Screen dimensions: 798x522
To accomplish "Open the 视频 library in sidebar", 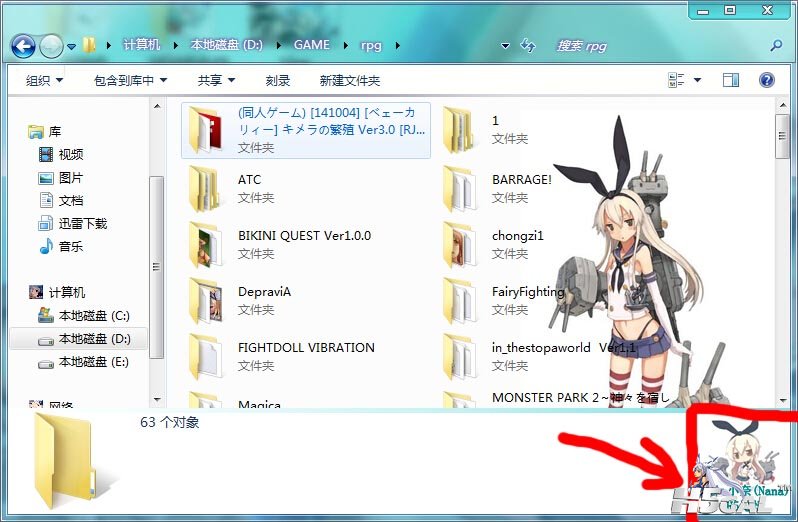I will [70, 154].
